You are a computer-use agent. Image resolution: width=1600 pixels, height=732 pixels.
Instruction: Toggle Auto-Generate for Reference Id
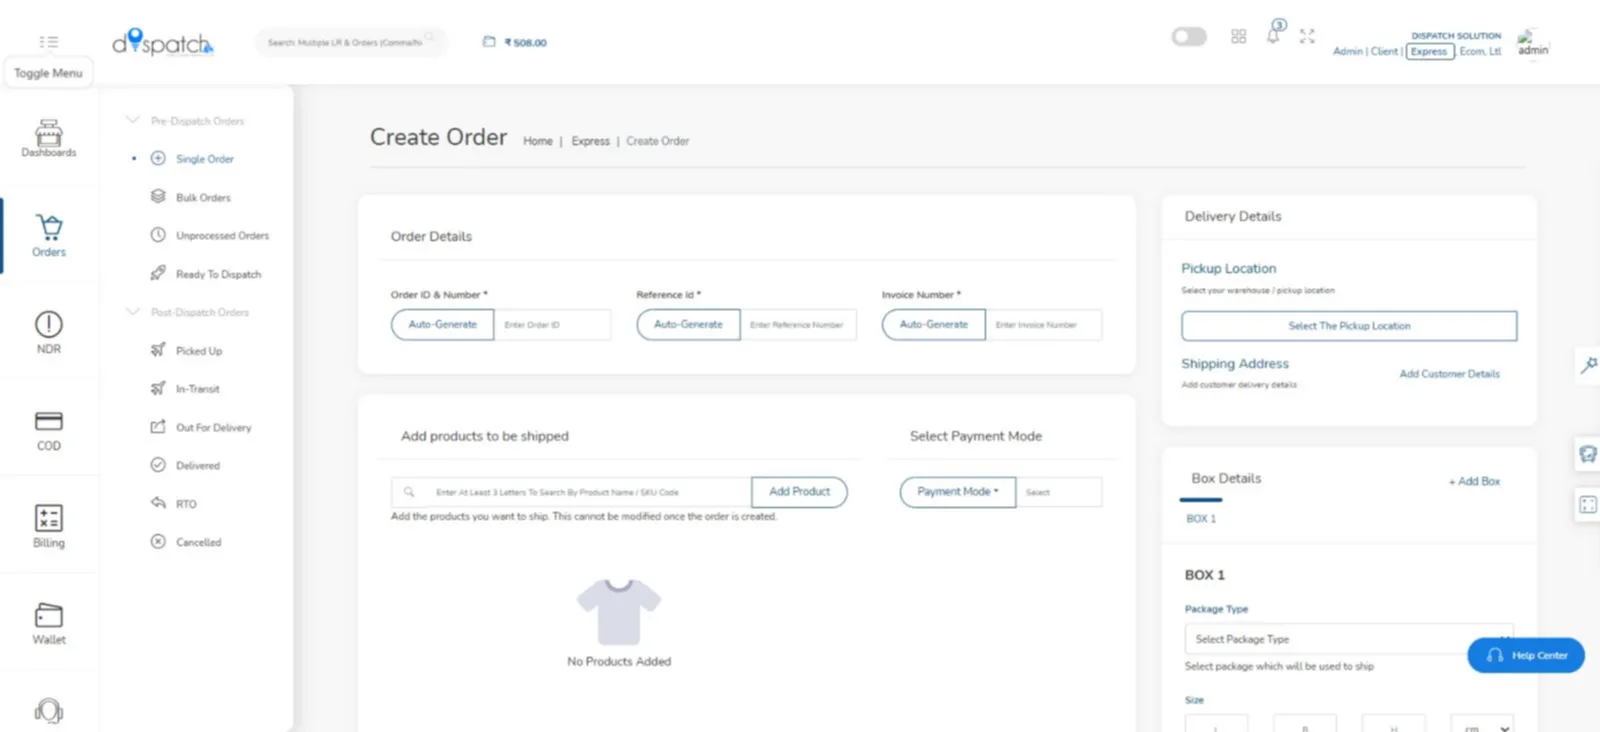(x=688, y=325)
